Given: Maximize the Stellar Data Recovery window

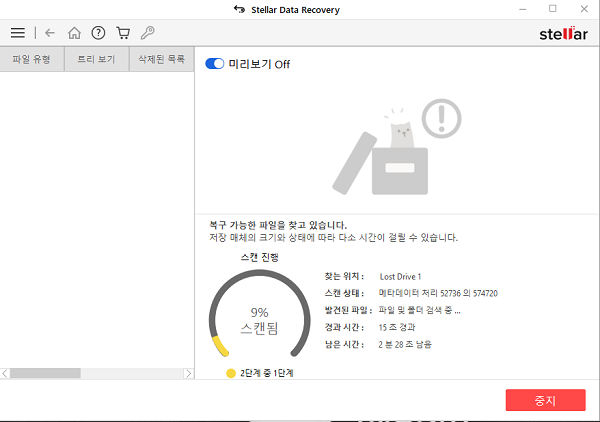Looking at the screenshot, I should 553,9.
